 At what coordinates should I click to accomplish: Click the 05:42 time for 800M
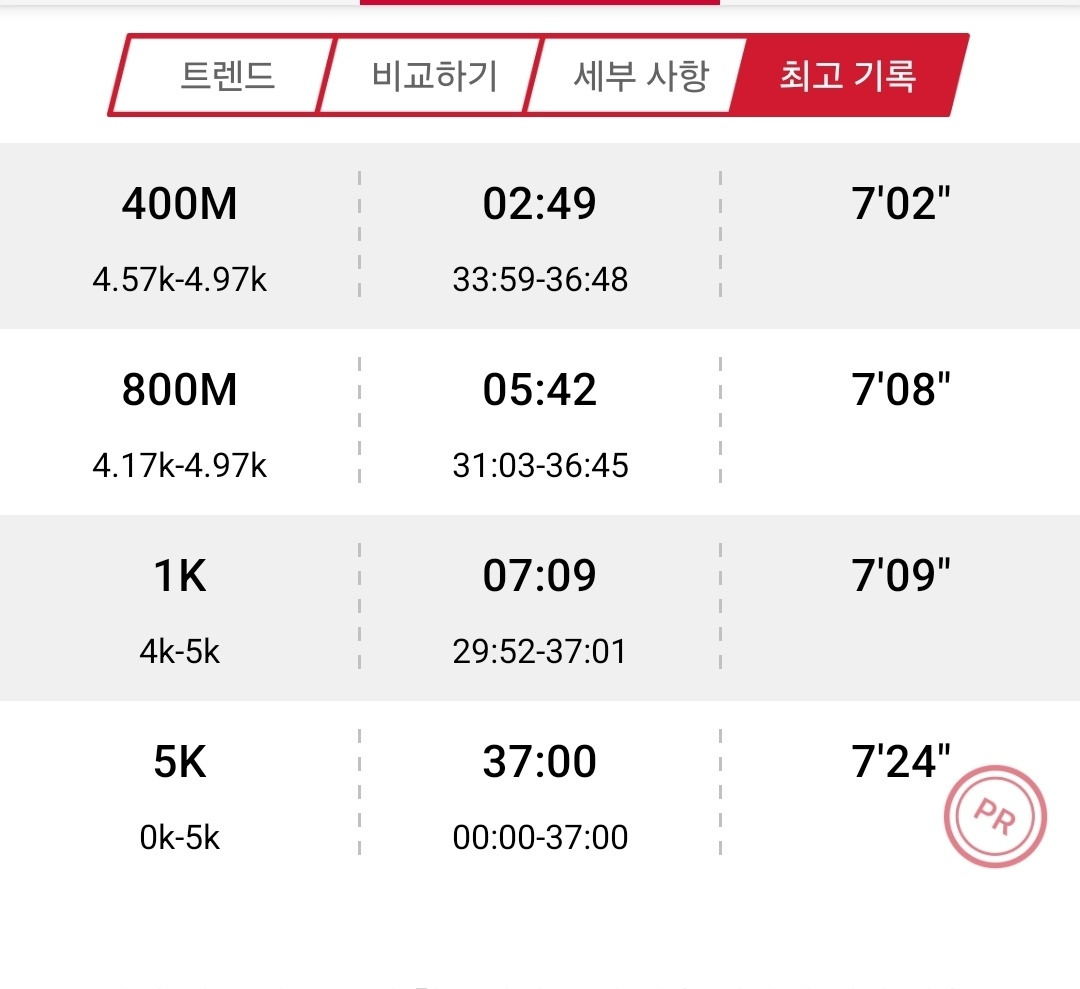pyautogui.click(x=540, y=390)
